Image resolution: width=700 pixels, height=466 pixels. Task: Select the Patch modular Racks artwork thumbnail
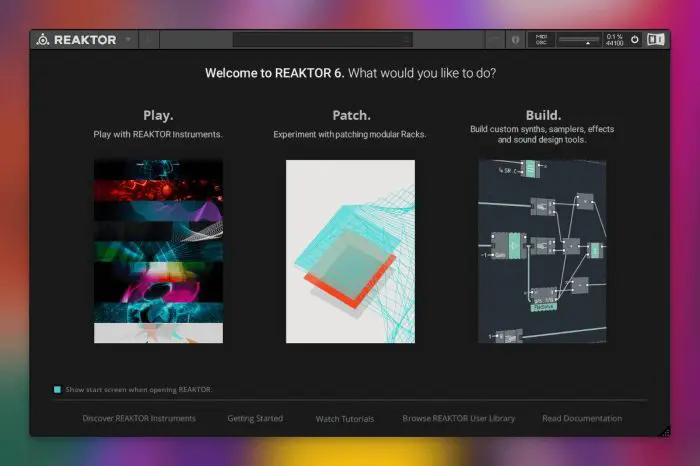350,251
